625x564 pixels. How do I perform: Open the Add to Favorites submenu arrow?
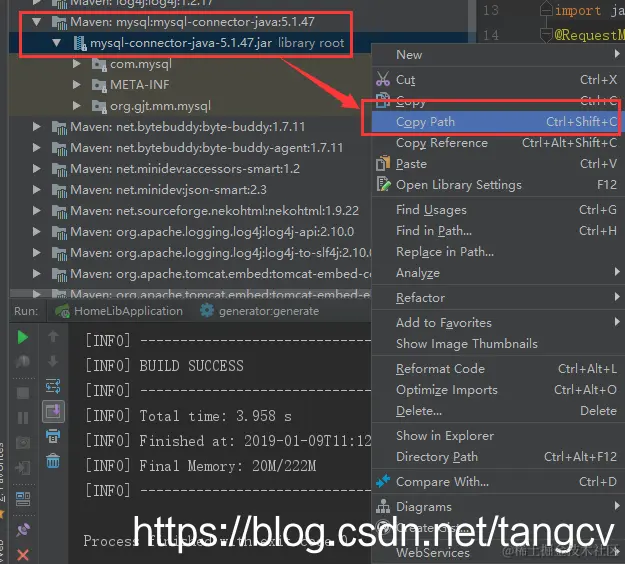click(x=617, y=322)
